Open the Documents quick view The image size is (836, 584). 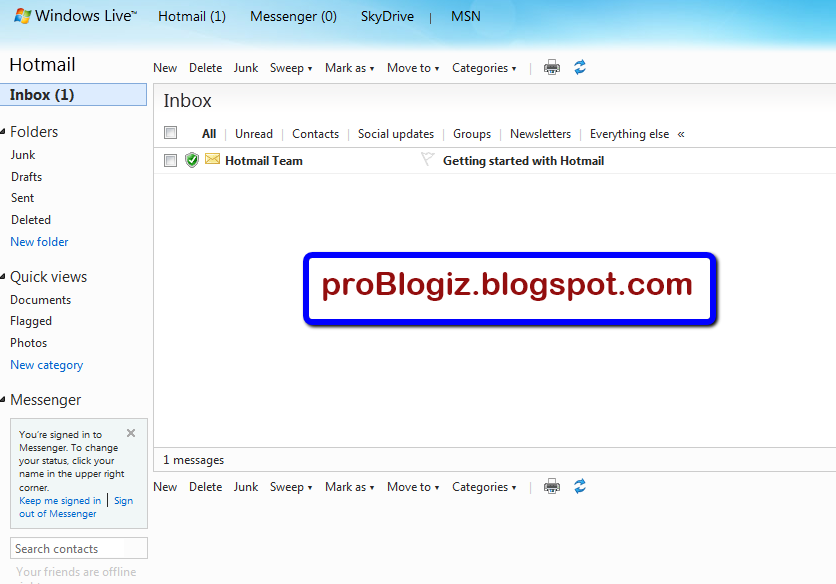pyautogui.click(x=41, y=300)
